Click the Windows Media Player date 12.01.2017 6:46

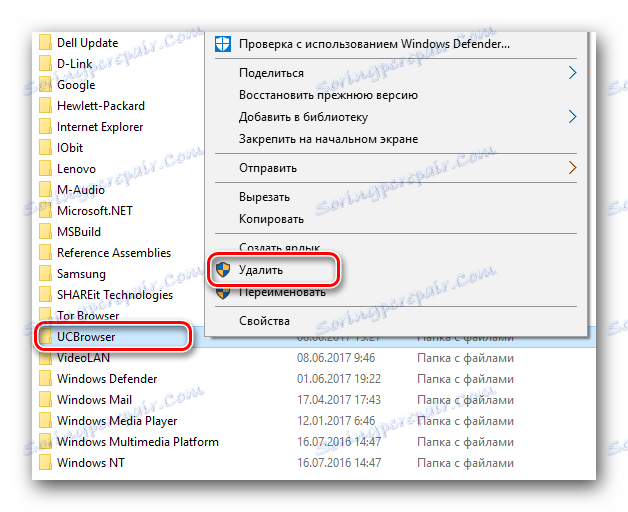coord(336,421)
